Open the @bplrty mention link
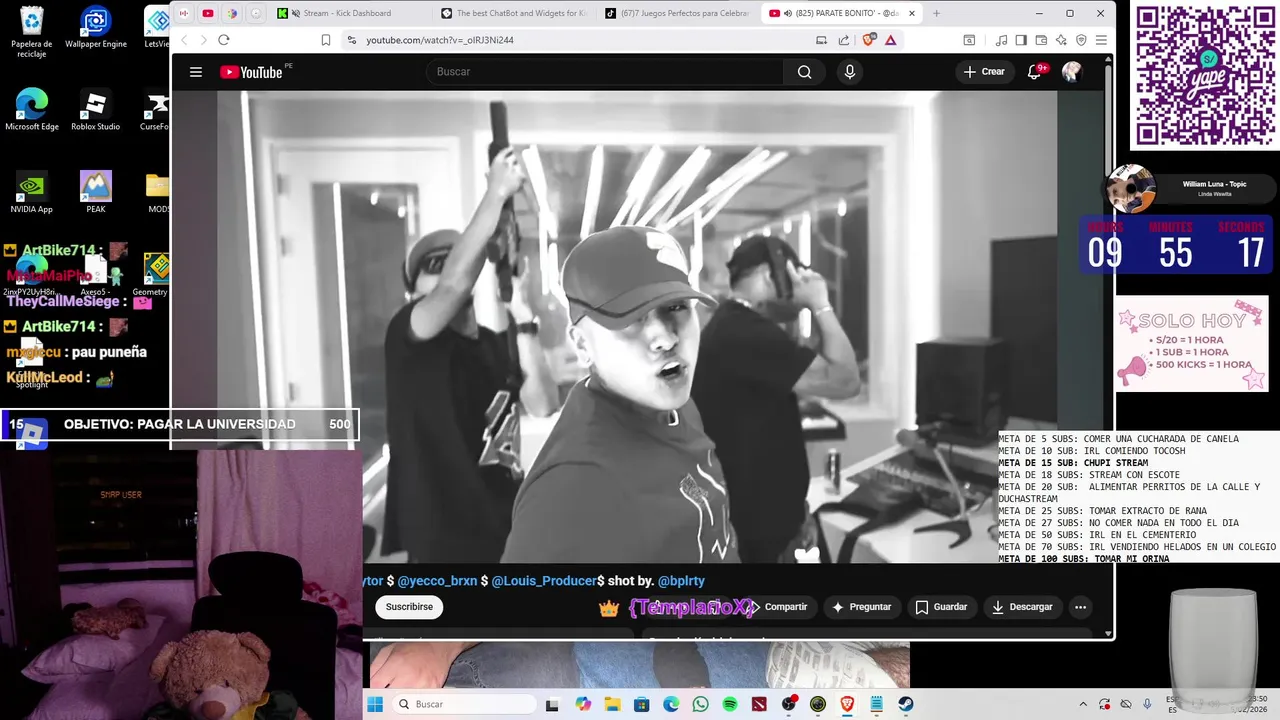This screenshot has width=1280, height=720. [681, 581]
